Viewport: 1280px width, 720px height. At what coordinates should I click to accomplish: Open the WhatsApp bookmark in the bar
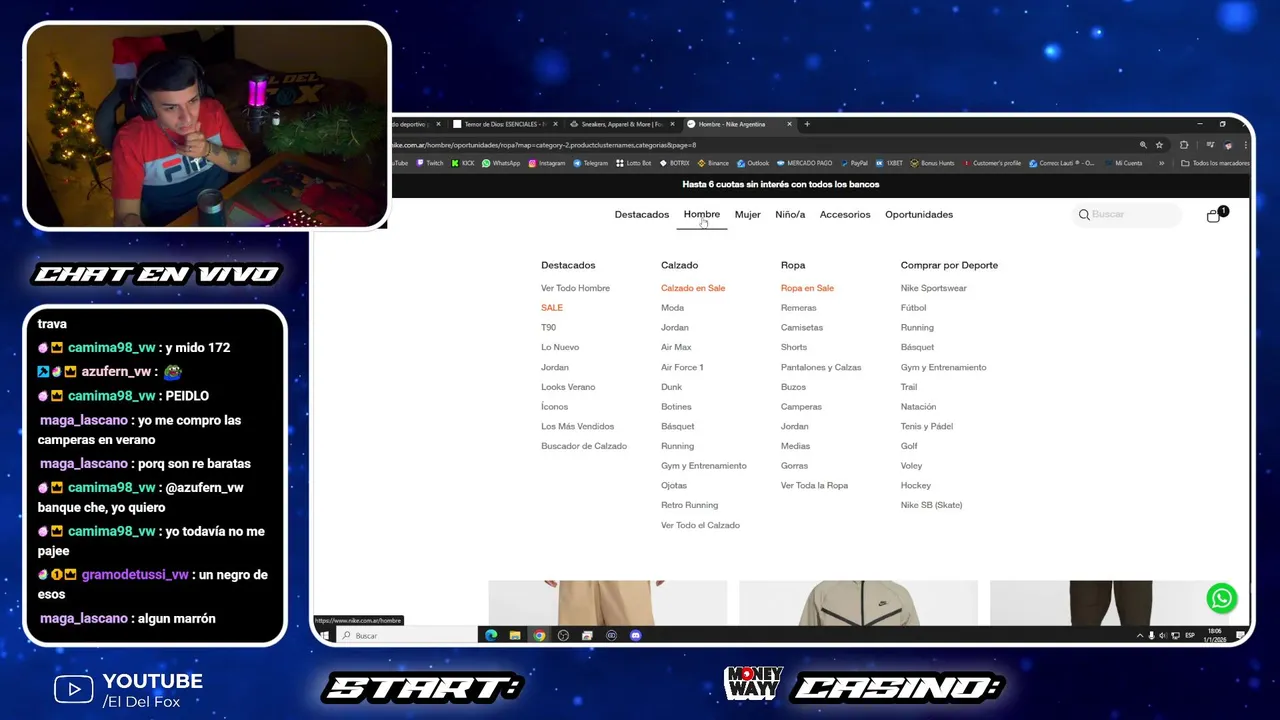(501, 163)
